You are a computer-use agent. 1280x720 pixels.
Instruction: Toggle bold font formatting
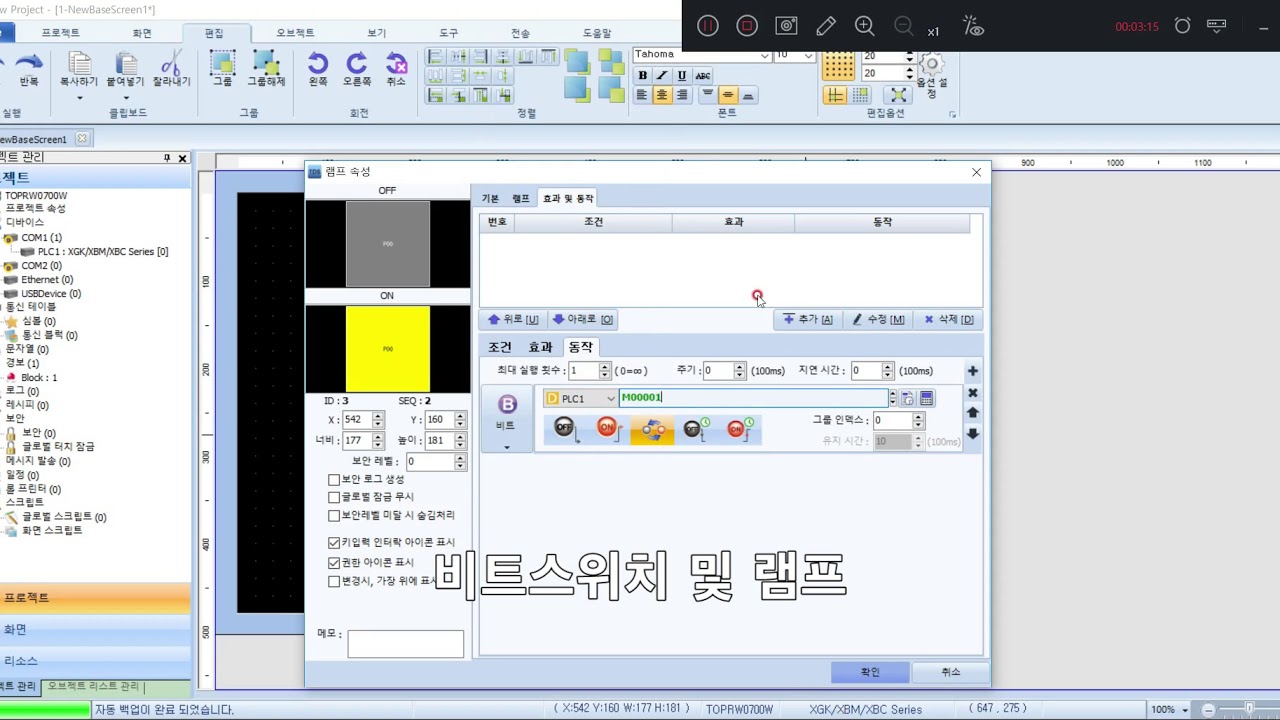tap(642, 75)
